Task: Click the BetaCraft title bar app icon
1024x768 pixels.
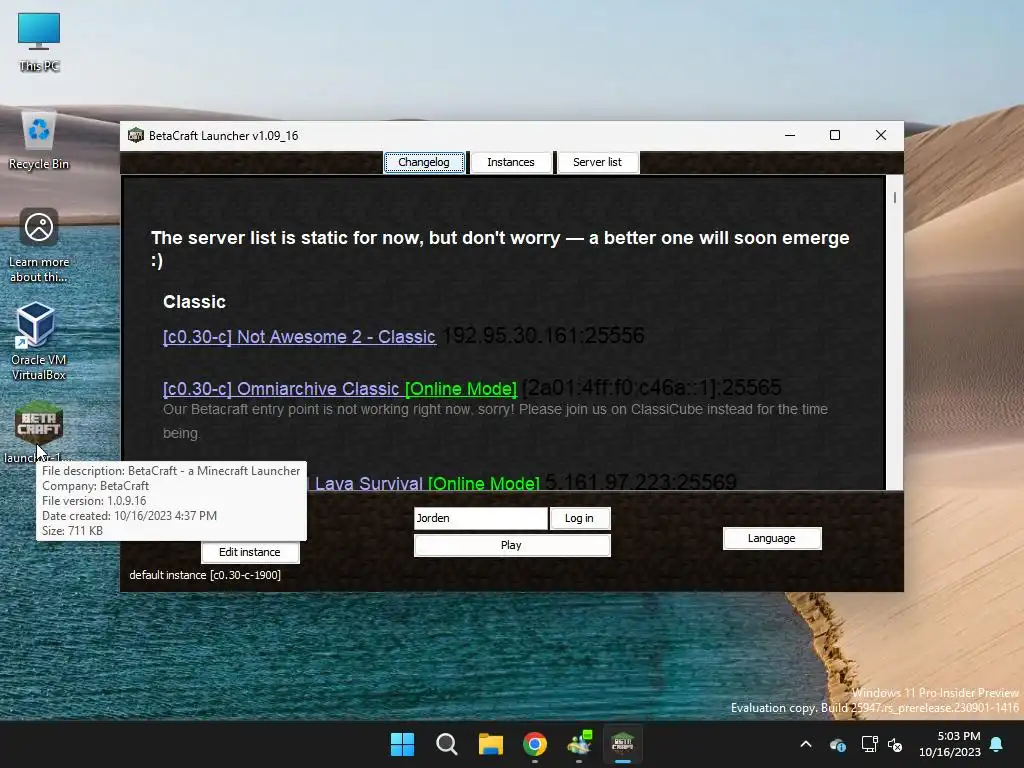Action: click(136, 135)
